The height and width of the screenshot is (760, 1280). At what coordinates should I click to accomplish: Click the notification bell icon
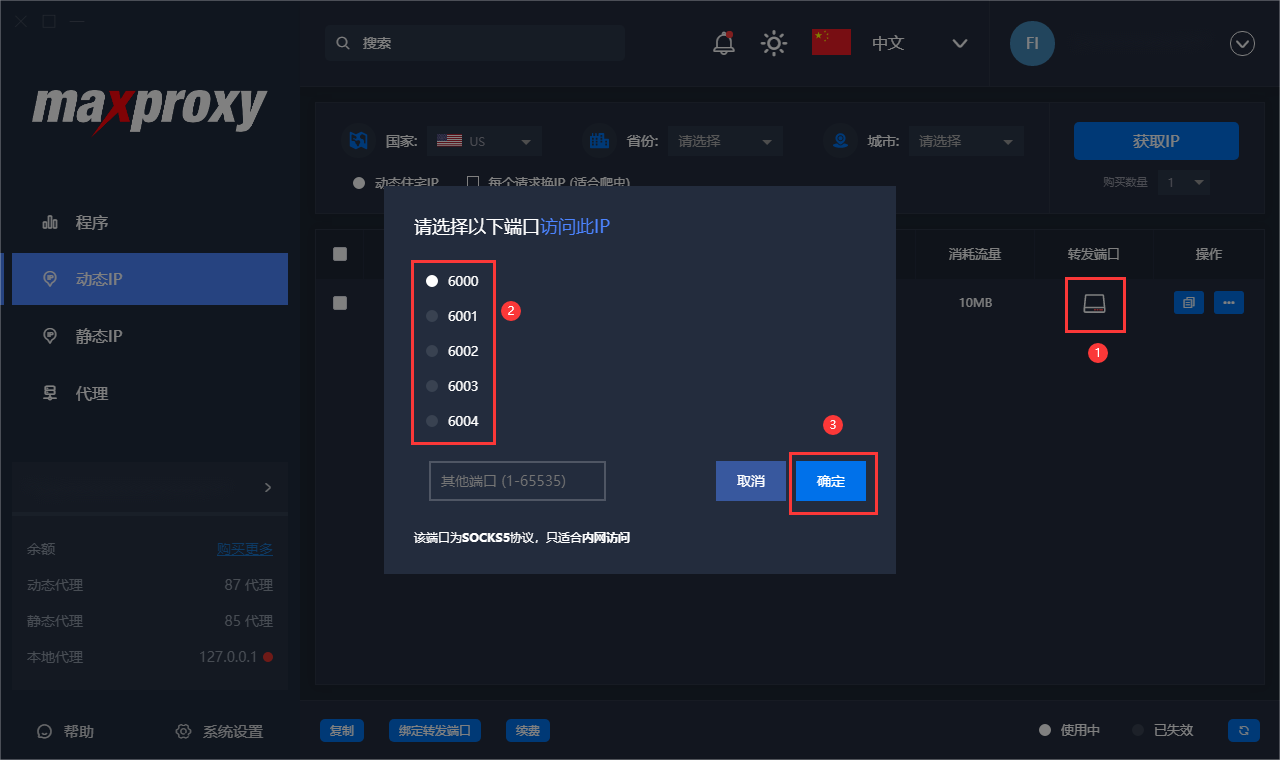[x=722, y=43]
